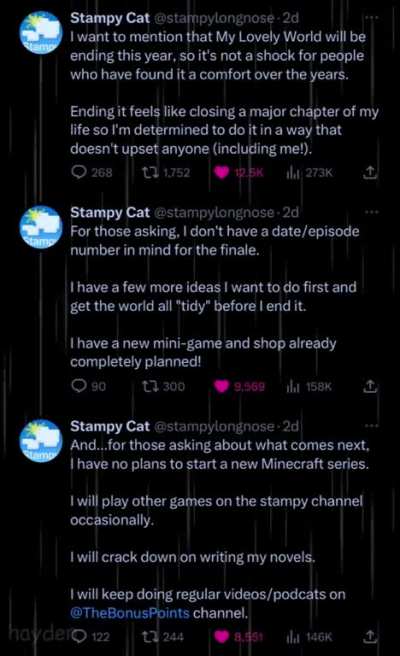Screen dimensions: 400x656
Task: Open more options on the second tweet
Action: [372, 212]
